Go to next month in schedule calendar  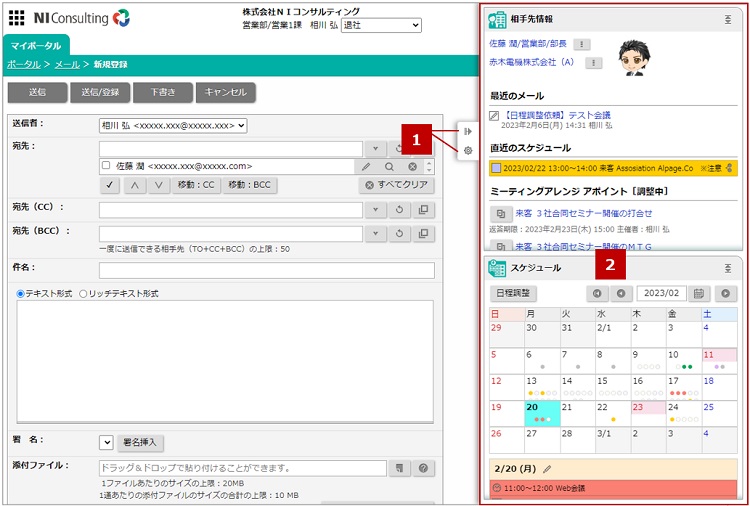(726, 293)
